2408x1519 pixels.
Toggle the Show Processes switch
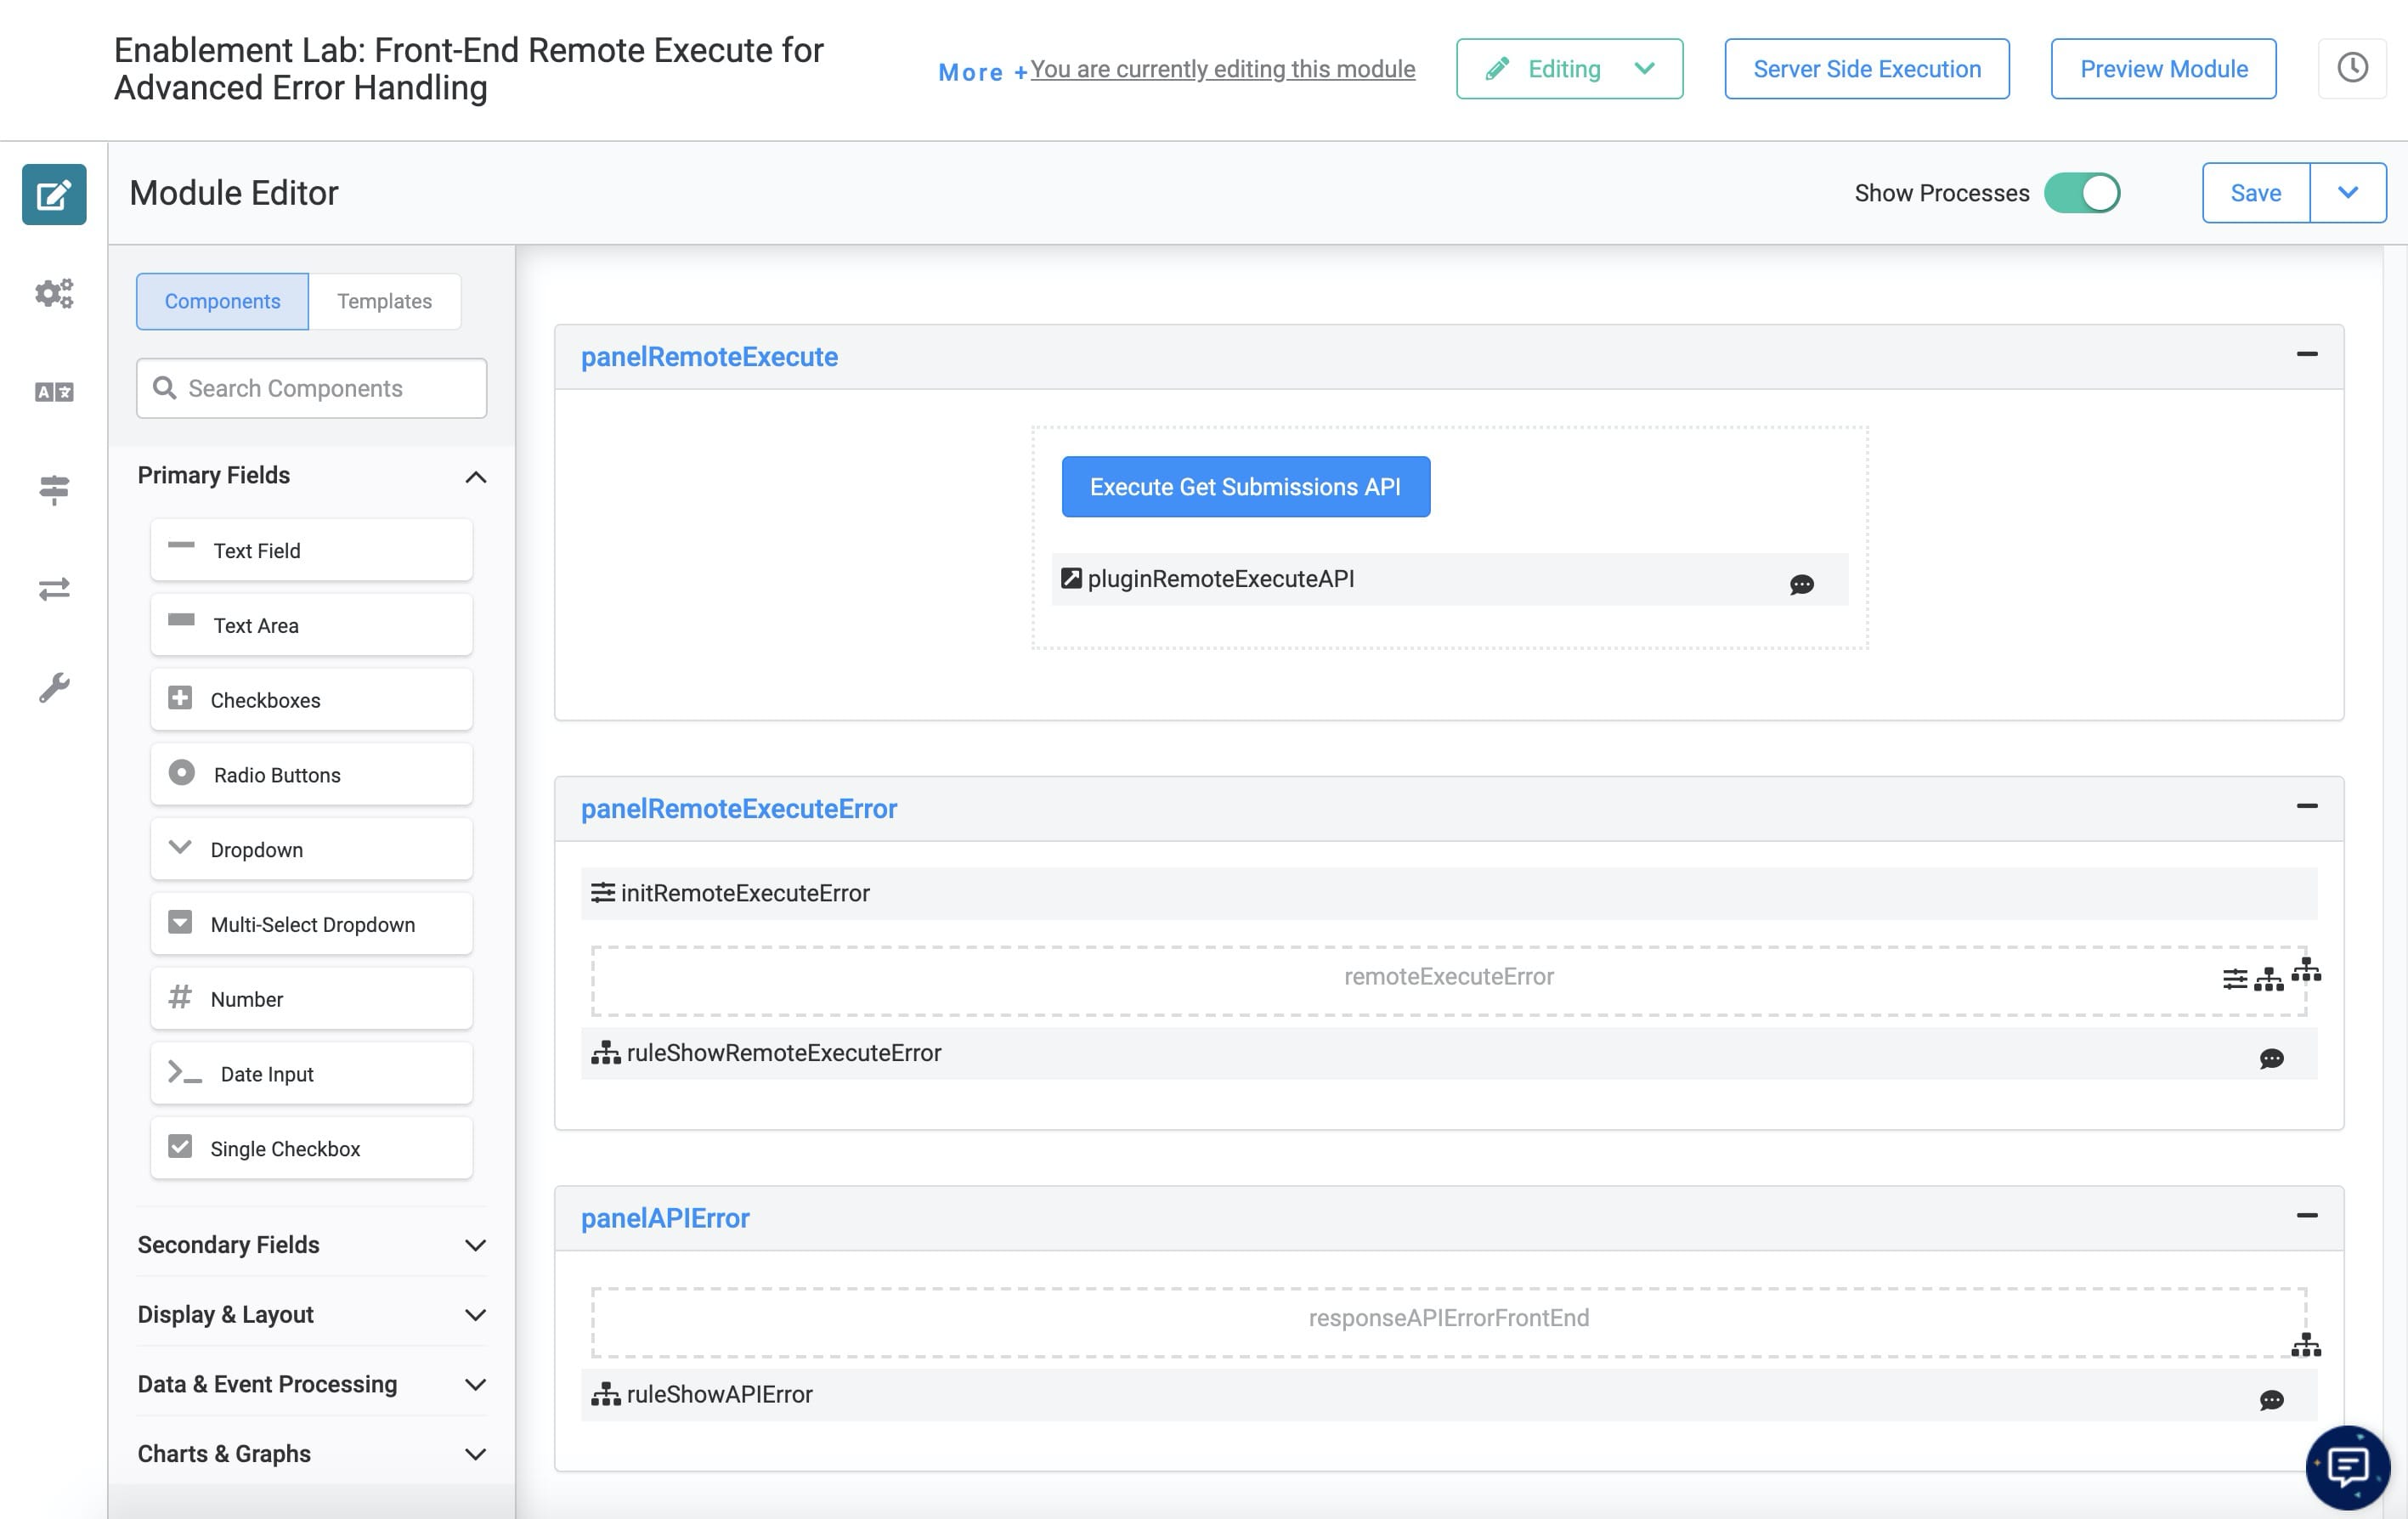[2081, 193]
